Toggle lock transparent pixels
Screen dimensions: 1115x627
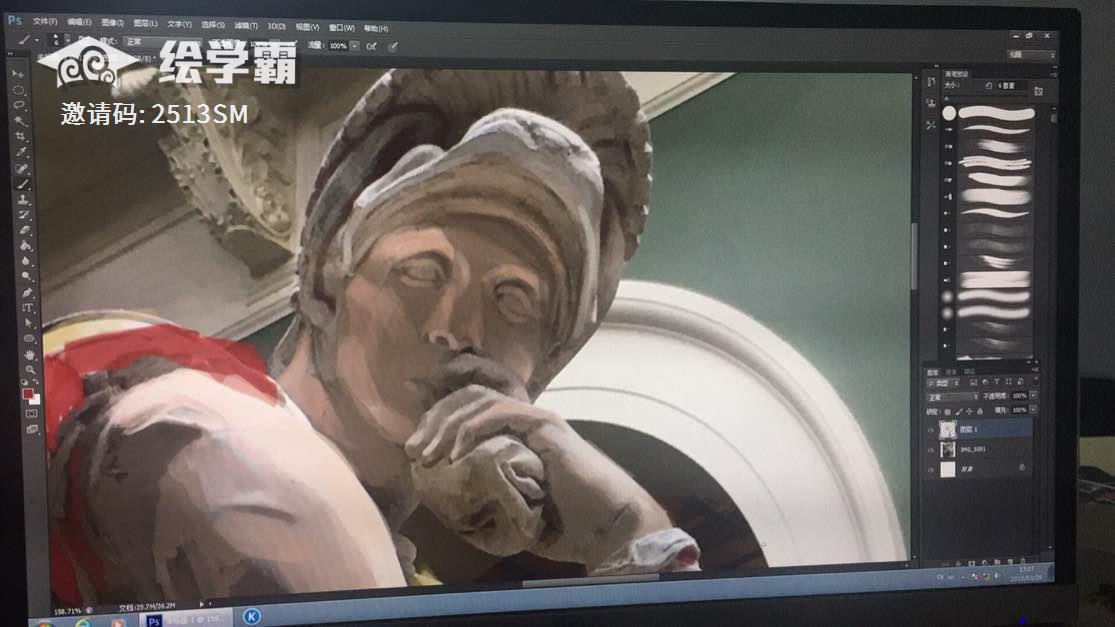[948, 412]
